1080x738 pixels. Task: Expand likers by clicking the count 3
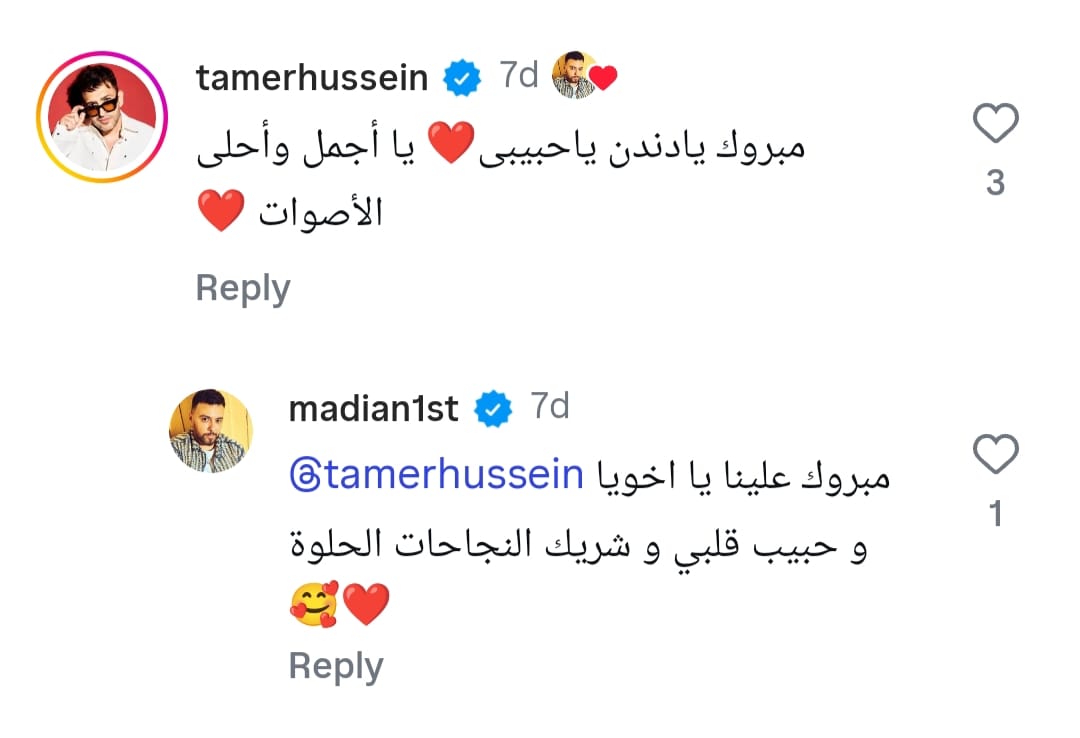[995, 183]
